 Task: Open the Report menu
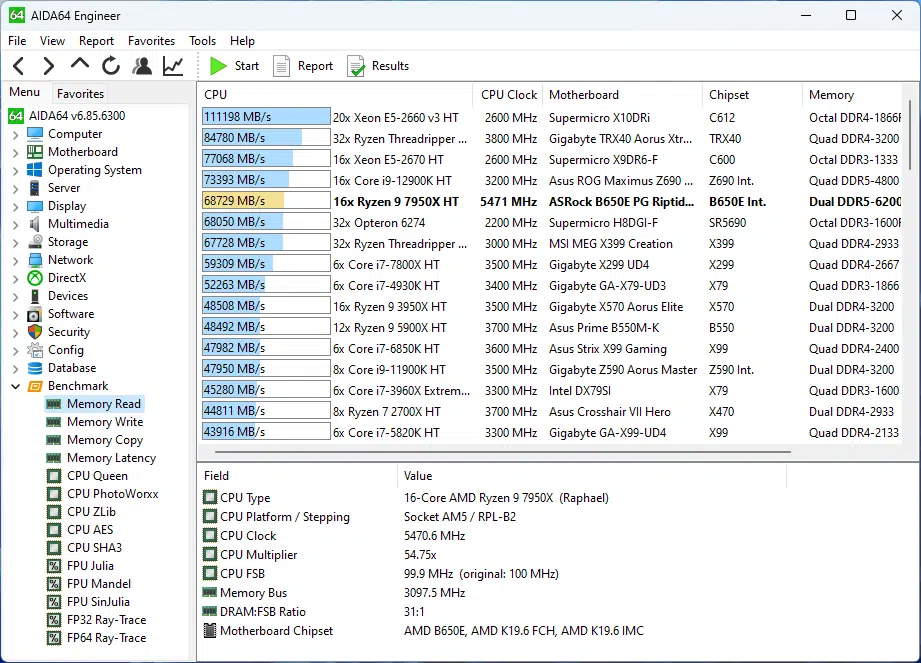coord(96,41)
